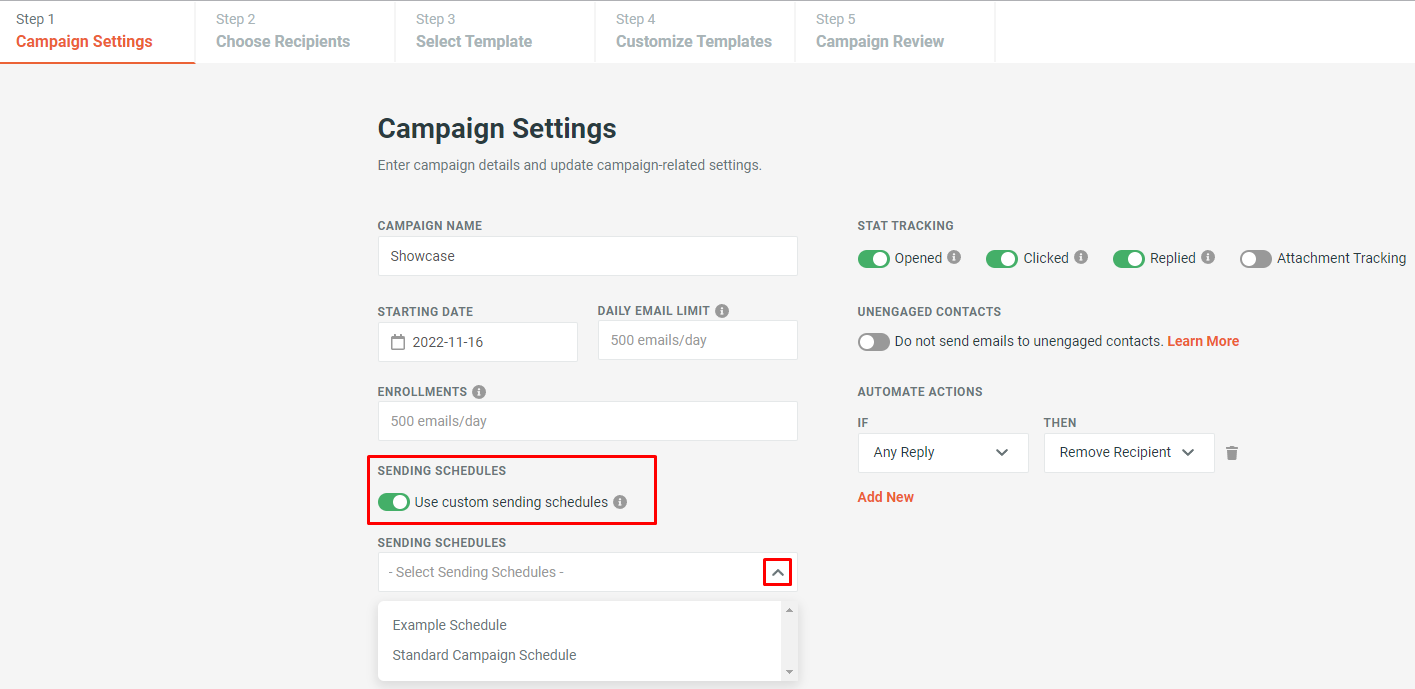Open the Any Reply condition dropdown

pyautogui.click(x=942, y=453)
